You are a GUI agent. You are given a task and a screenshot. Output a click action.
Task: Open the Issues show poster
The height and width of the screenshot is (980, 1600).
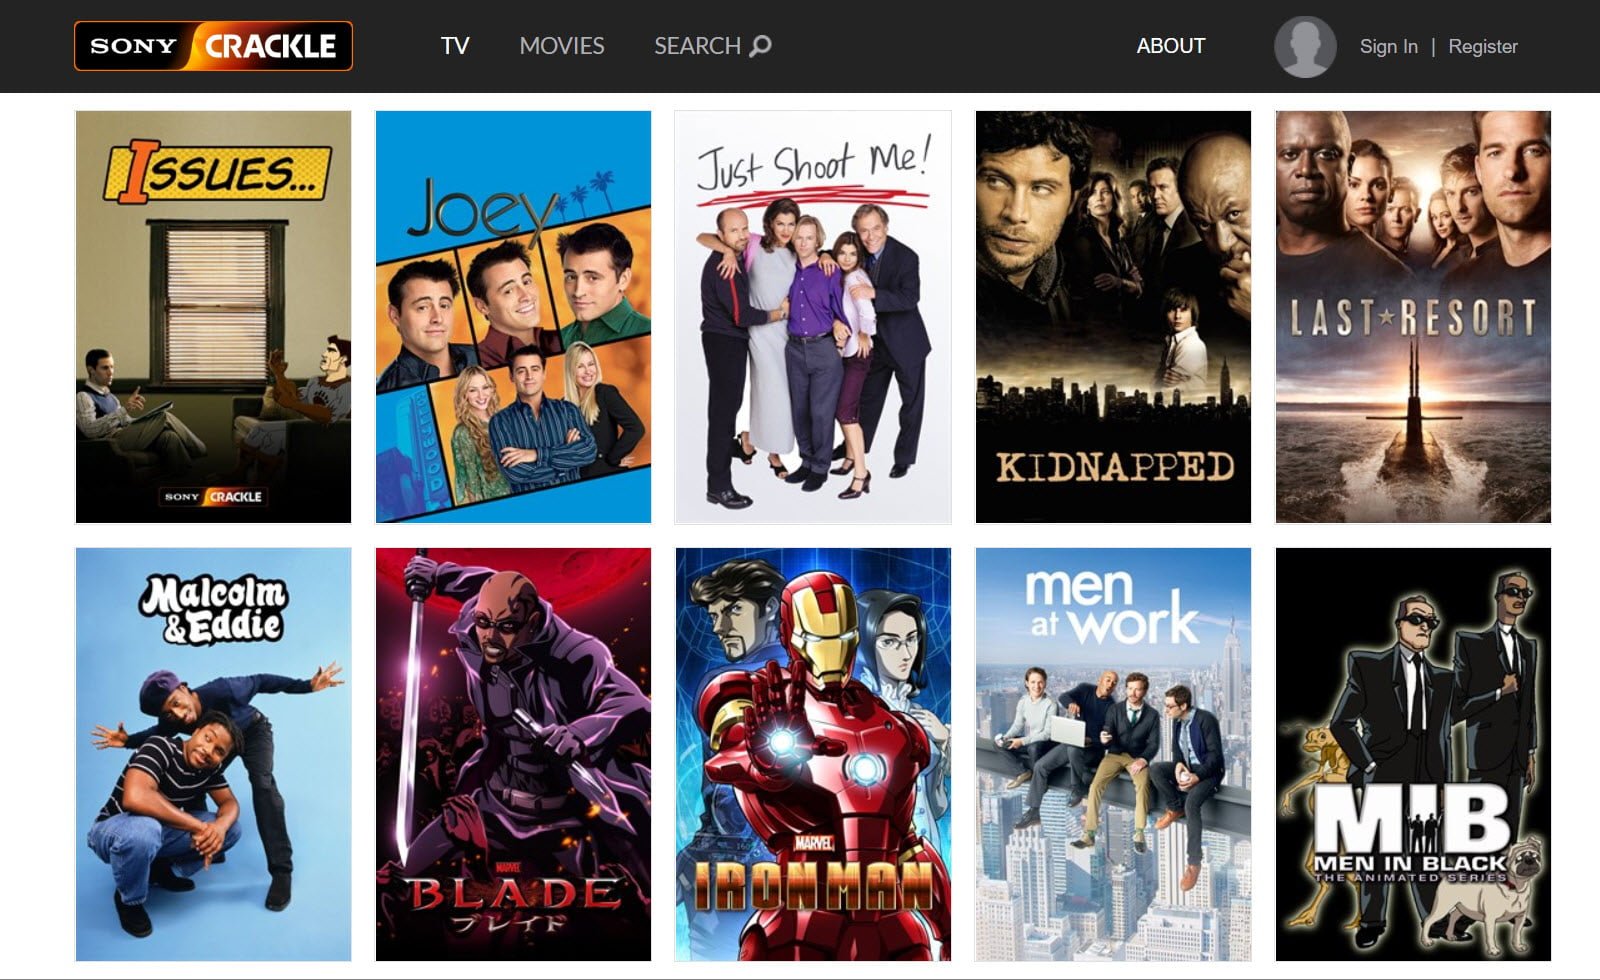(x=213, y=317)
